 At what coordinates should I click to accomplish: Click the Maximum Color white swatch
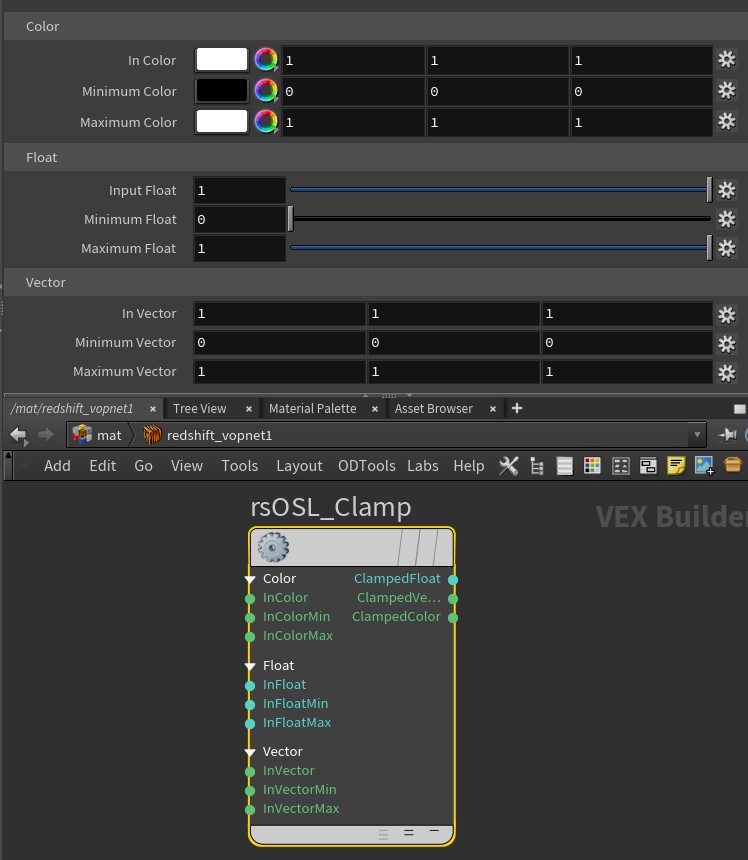coord(222,122)
